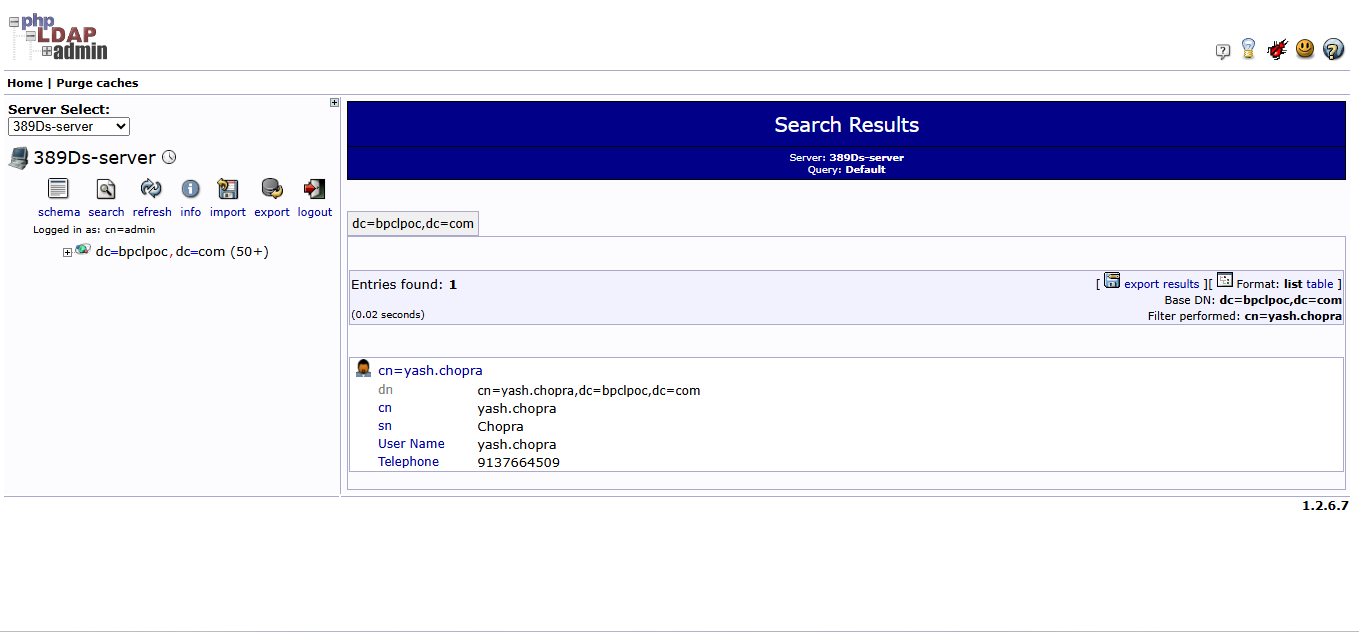Screen dimensions: 1359x632
Task: Click the smiley face donate icon
Action: click(1305, 48)
